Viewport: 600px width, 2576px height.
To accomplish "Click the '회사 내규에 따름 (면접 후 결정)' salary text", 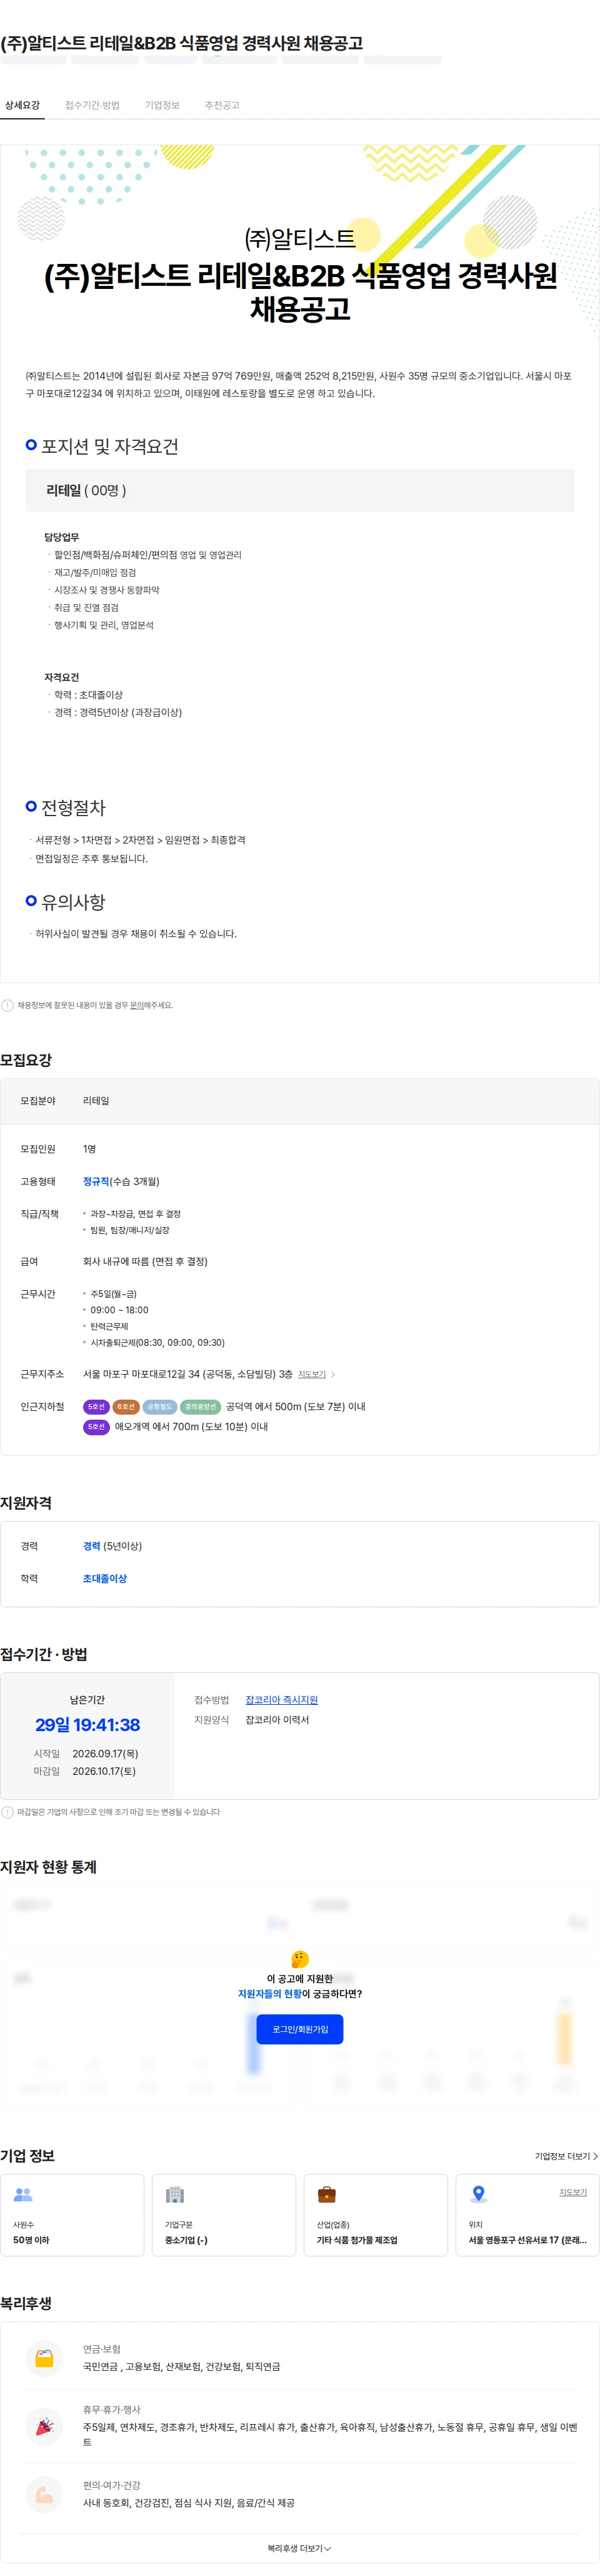I will [x=145, y=1261].
